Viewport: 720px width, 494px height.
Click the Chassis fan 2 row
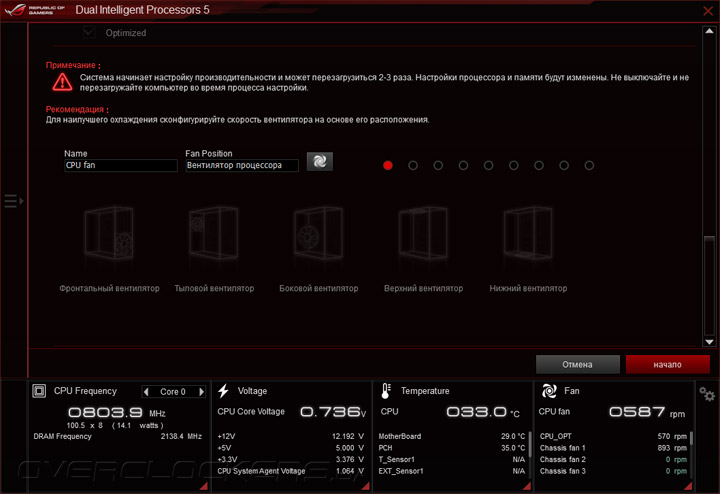(x=613, y=460)
